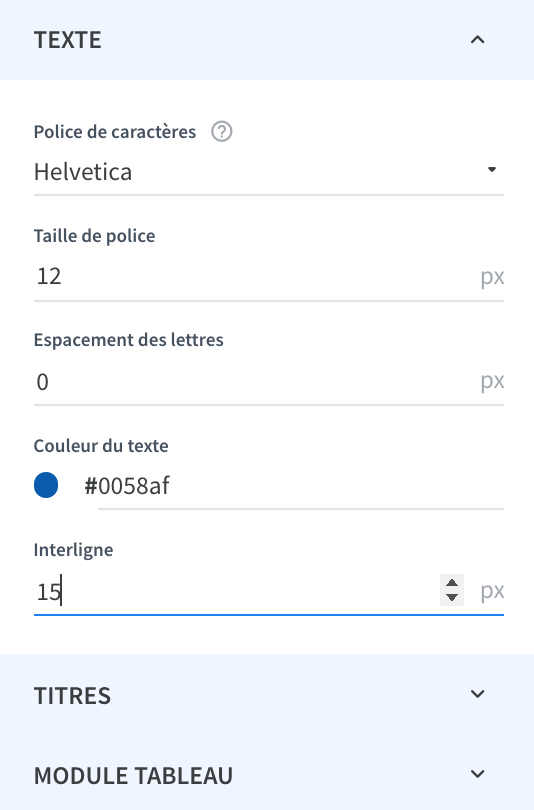Click the px unit next to Taille de police
The width and height of the screenshot is (534, 810).
click(492, 277)
